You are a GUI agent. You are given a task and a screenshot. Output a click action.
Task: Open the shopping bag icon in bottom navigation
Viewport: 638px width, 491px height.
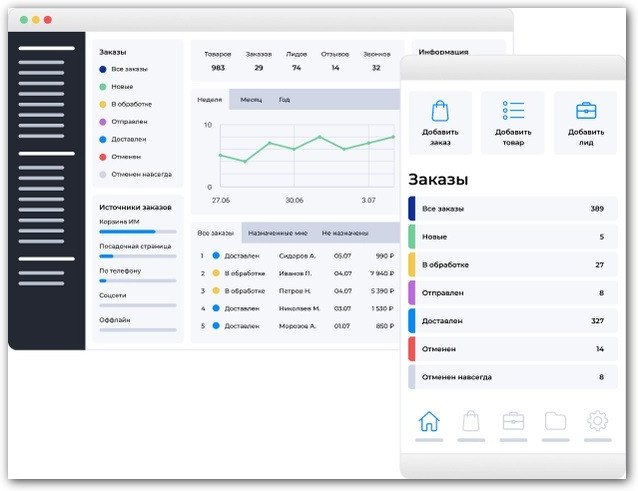tap(470, 421)
